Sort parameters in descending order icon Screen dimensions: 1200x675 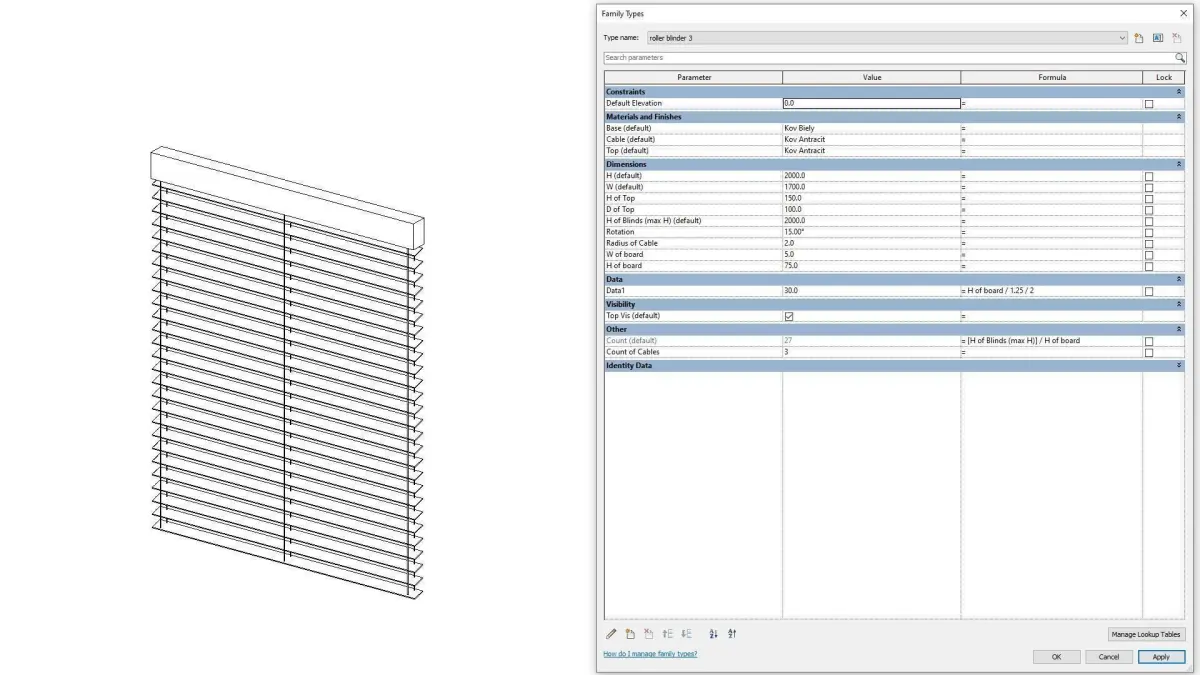732,634
